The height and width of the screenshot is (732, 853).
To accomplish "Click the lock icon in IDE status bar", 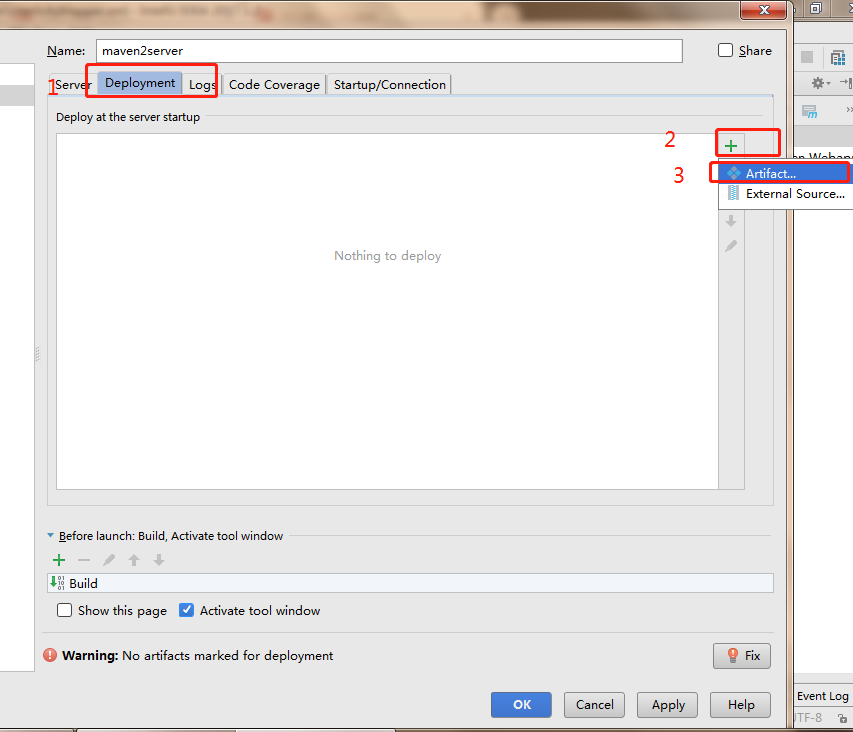I will tap(842, 718).
